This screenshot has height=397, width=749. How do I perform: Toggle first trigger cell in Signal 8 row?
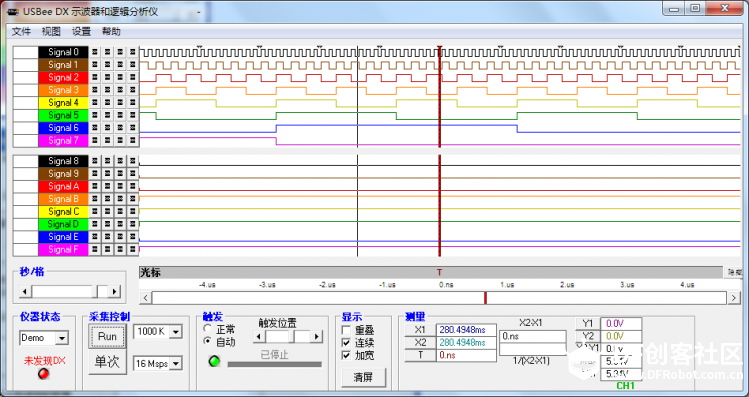[95, 161]
